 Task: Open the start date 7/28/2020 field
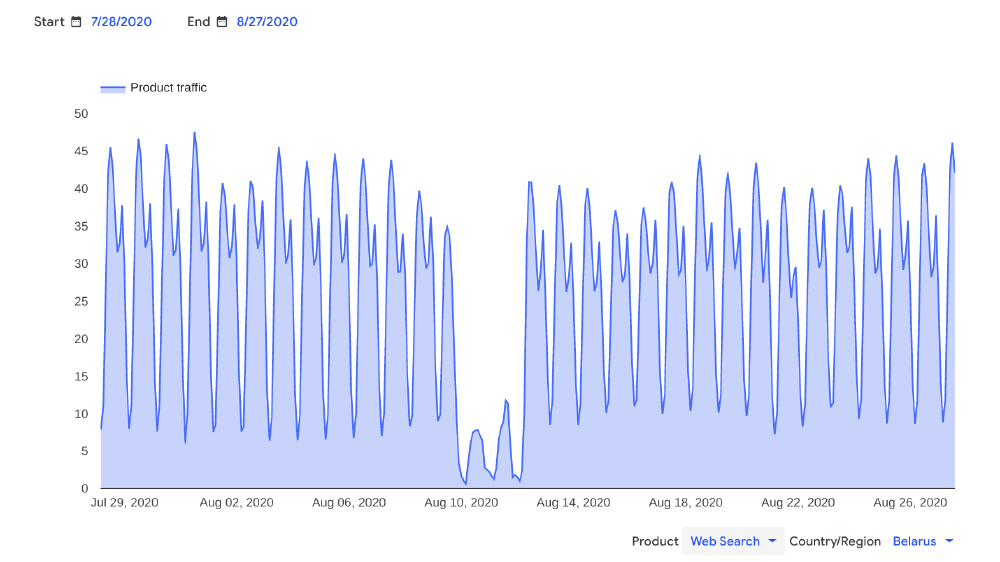121,22
